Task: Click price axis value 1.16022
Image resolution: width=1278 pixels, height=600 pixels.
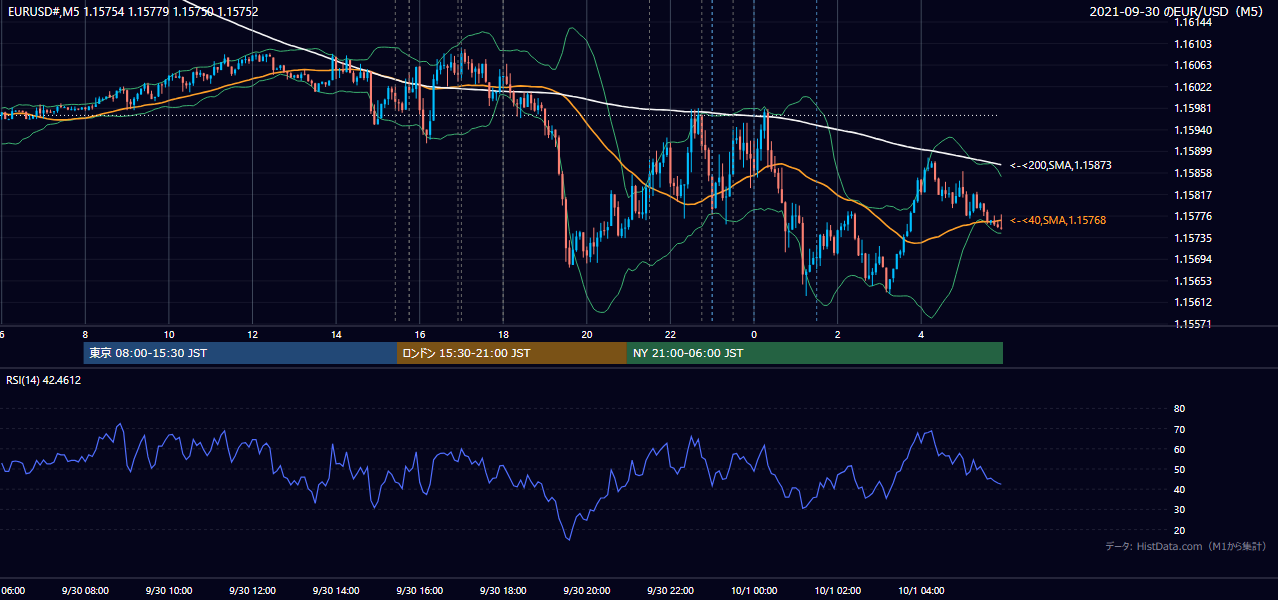Action: point(1193,87)
